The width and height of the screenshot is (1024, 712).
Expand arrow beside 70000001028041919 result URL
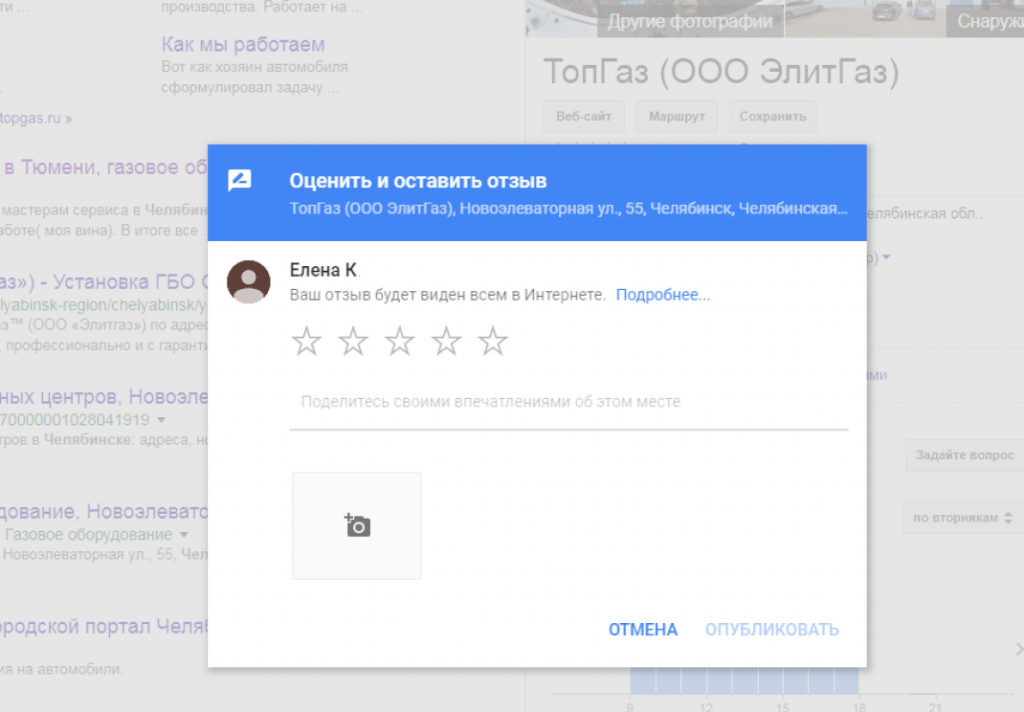point(161,420)
